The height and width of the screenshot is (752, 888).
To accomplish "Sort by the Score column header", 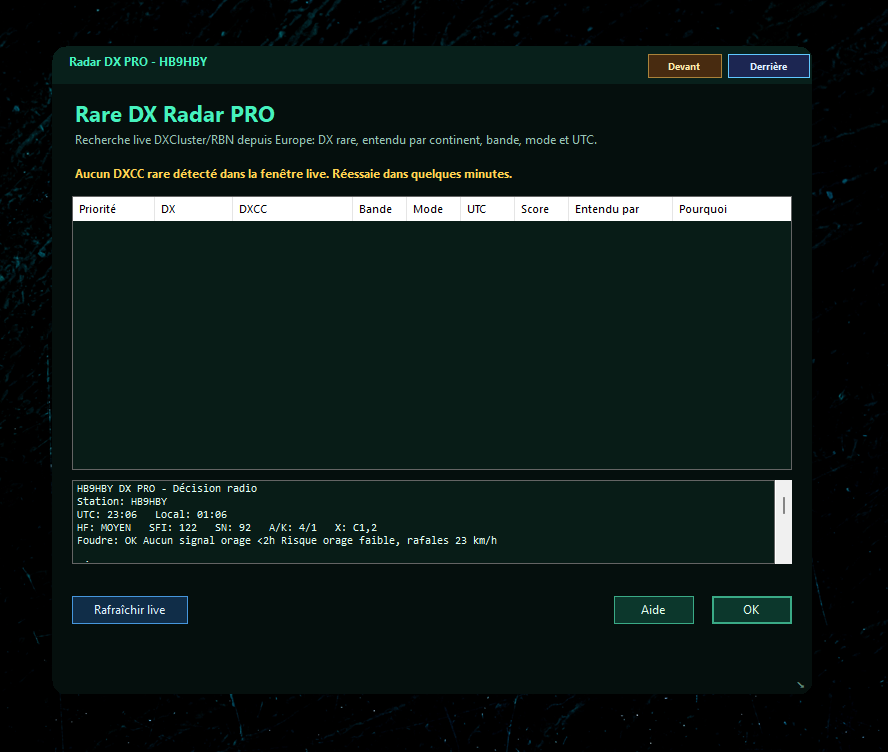I will 541,209.
